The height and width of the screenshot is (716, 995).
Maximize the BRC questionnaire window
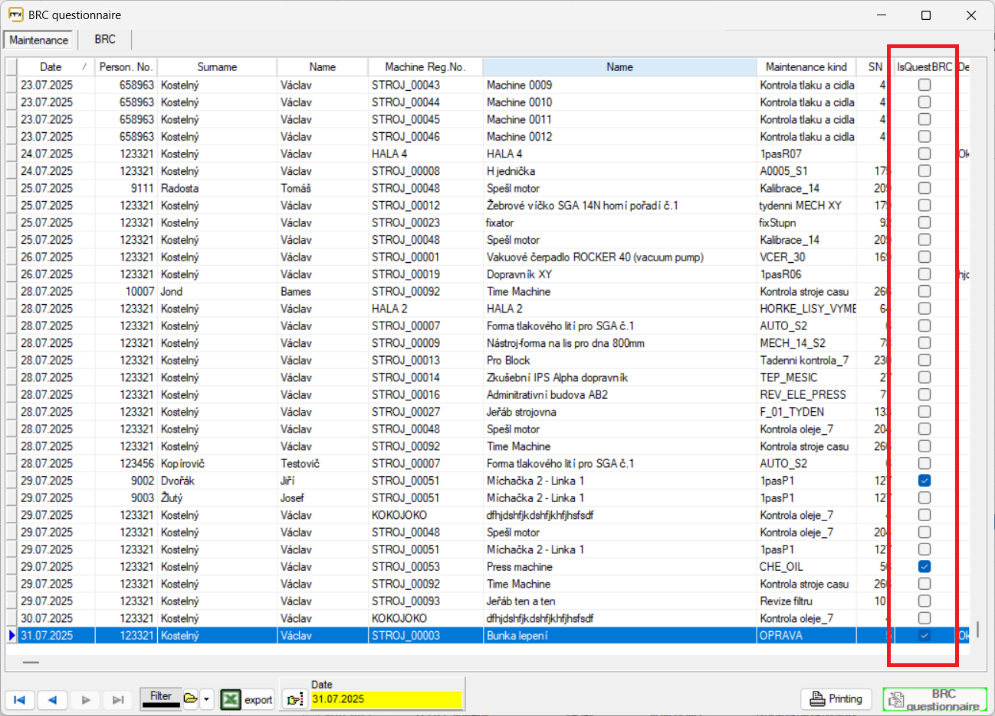[926, 15]
